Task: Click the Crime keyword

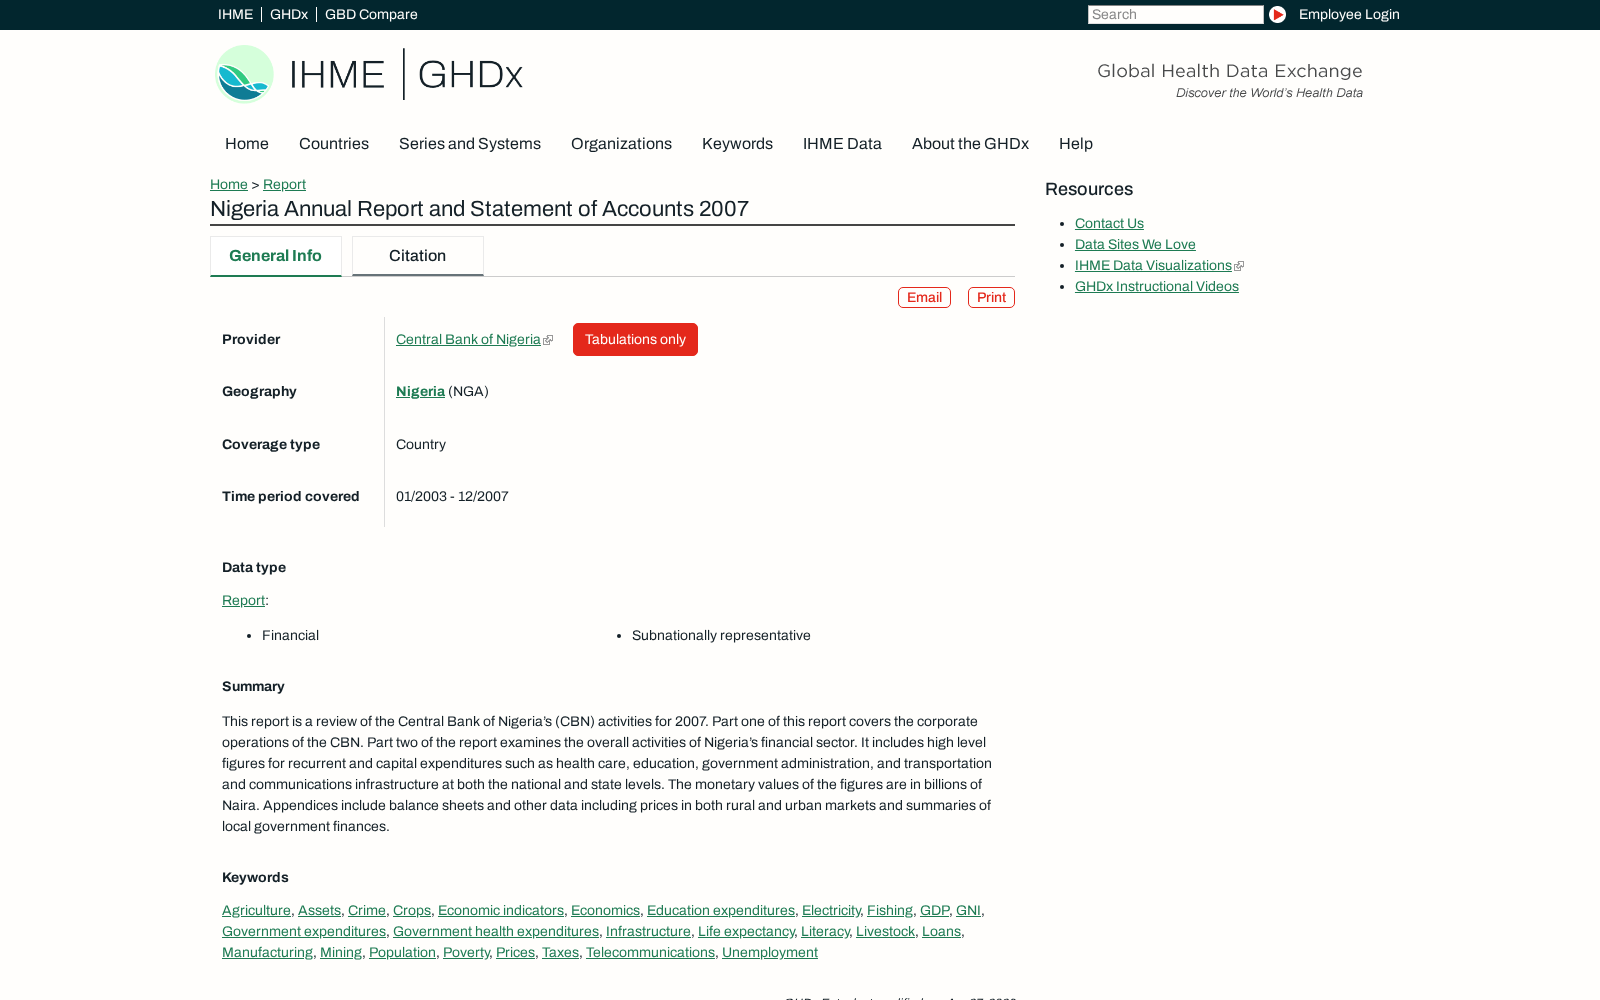Action: tap(367, 911)
